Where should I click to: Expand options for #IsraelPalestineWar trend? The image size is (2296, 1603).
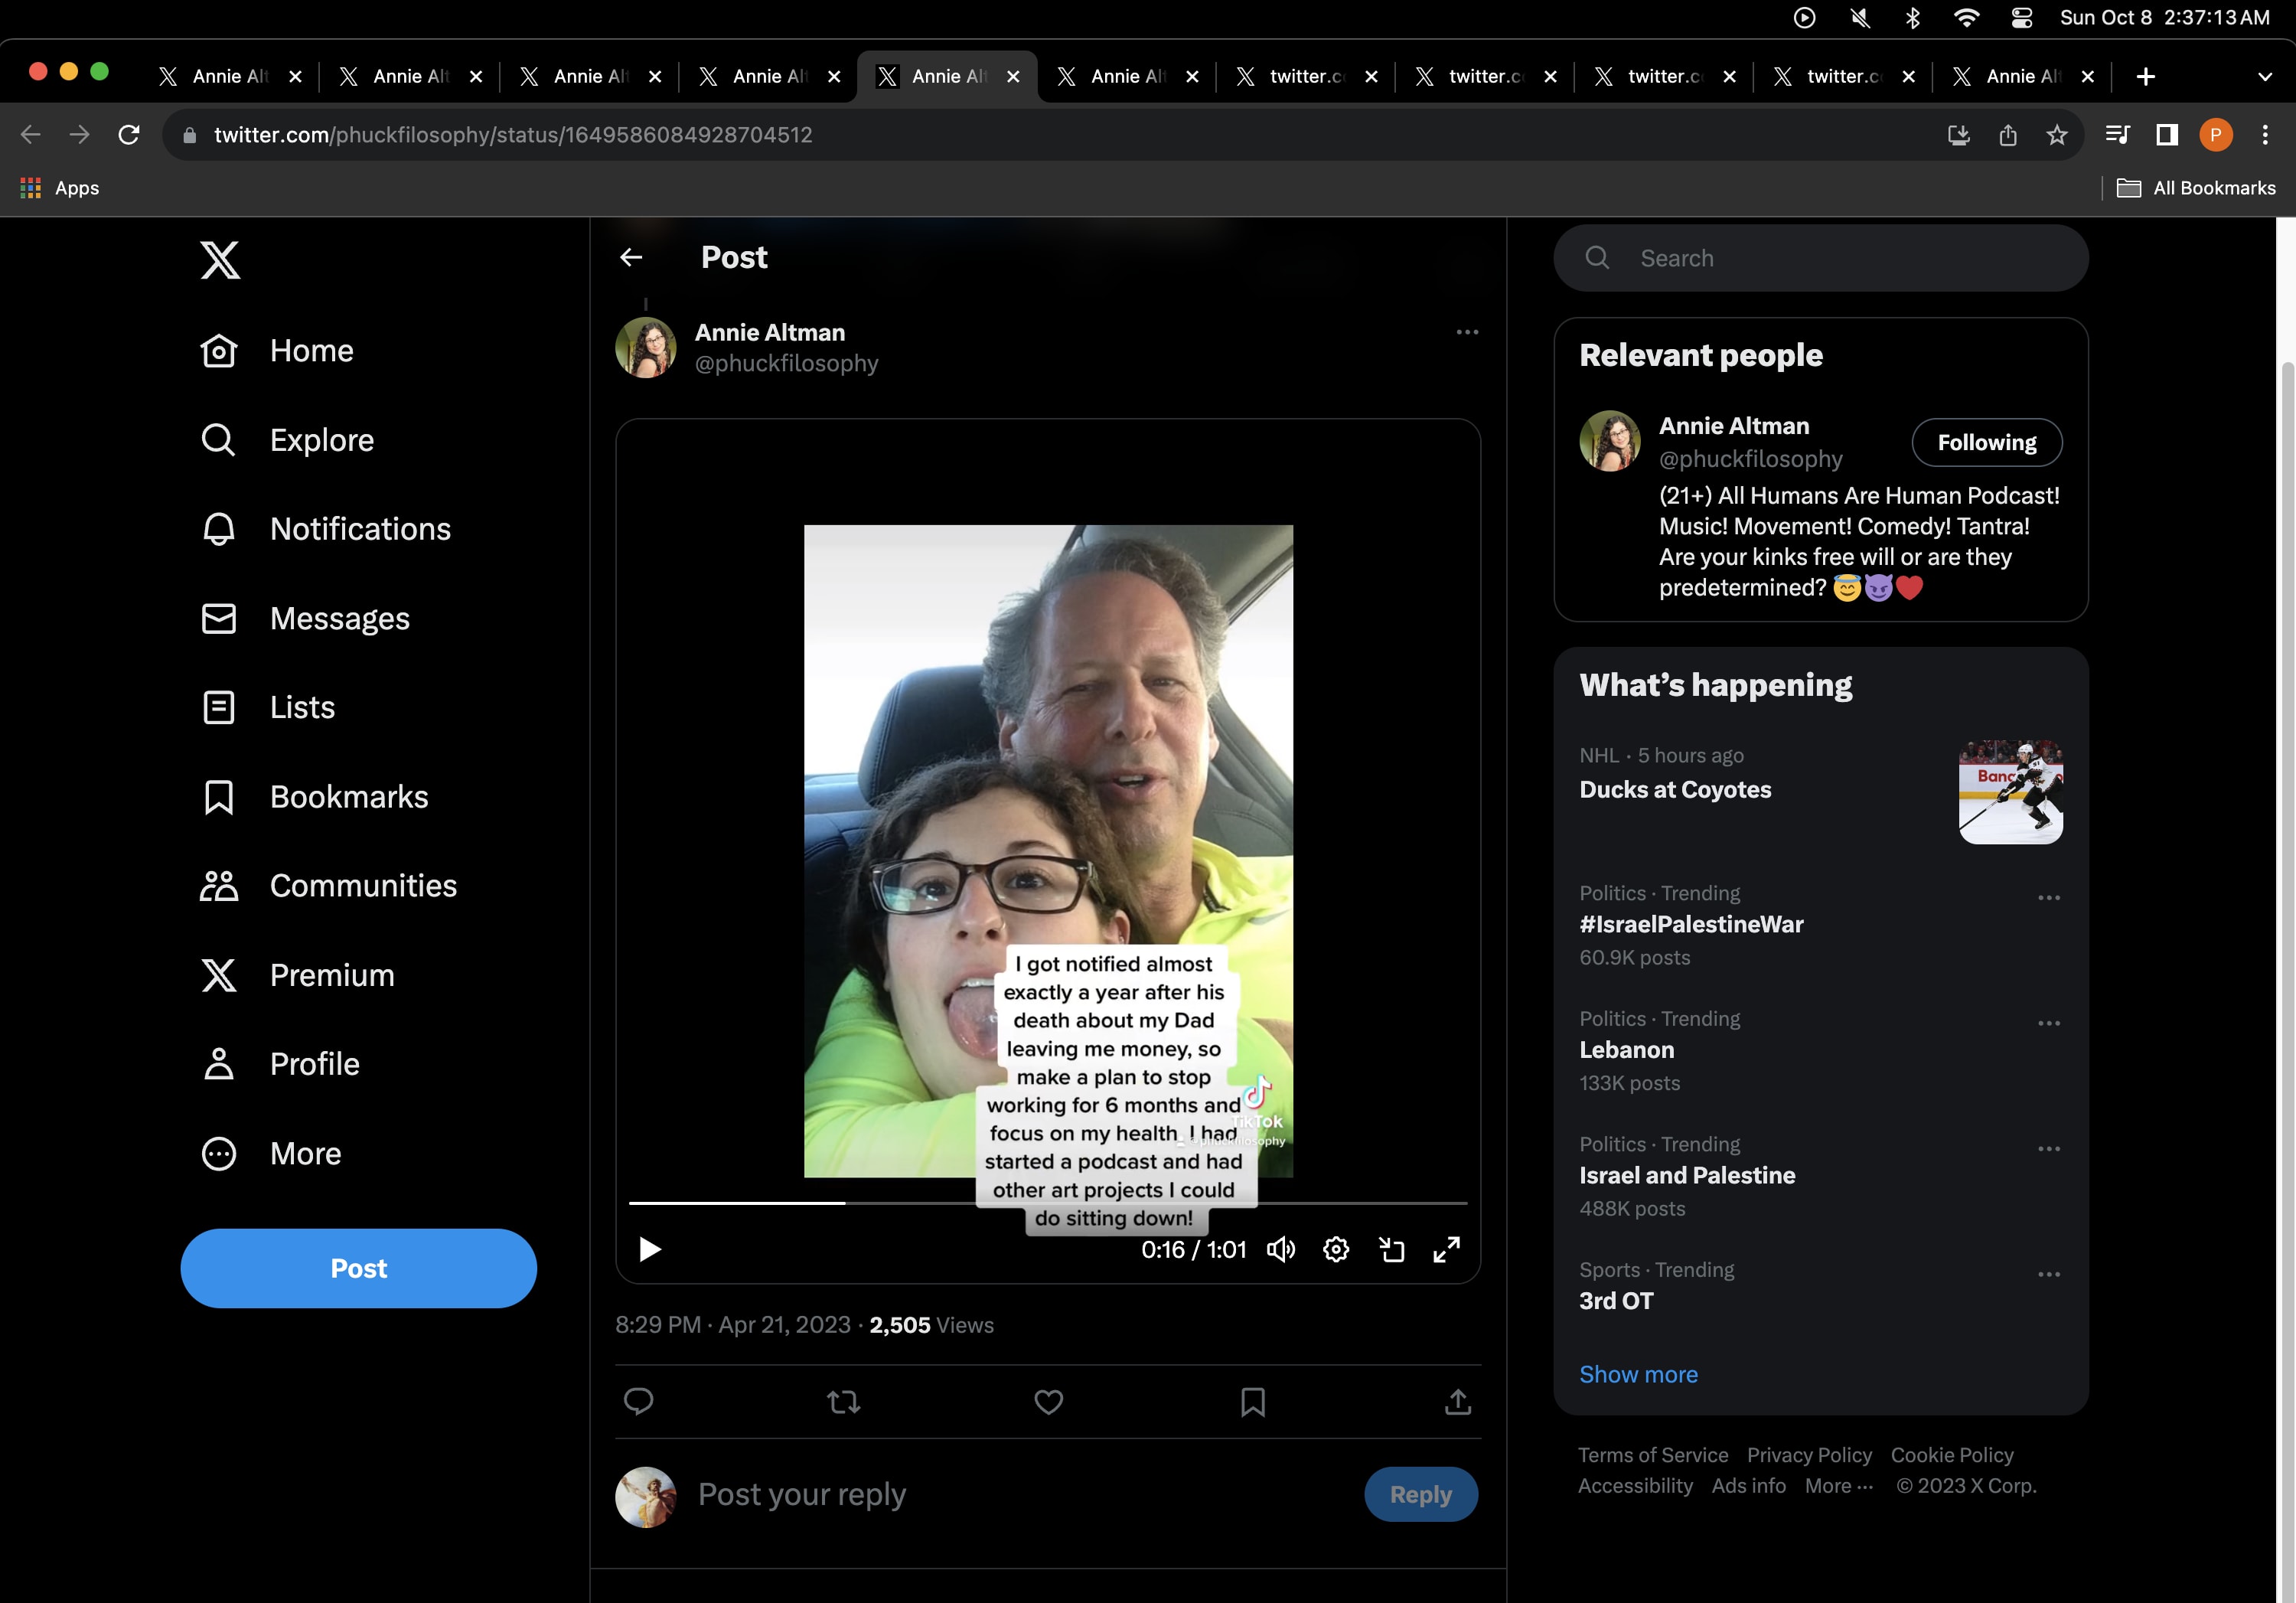(2048, 898)
